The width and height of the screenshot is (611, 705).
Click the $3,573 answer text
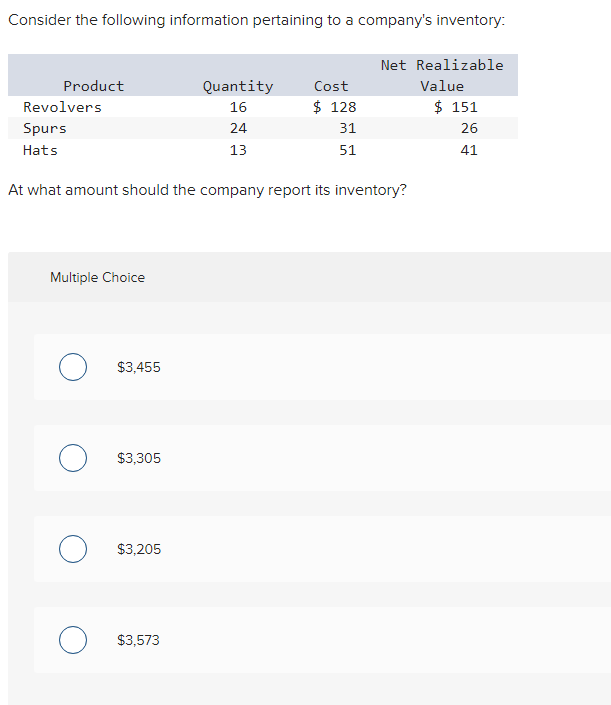tap(138, 640)
